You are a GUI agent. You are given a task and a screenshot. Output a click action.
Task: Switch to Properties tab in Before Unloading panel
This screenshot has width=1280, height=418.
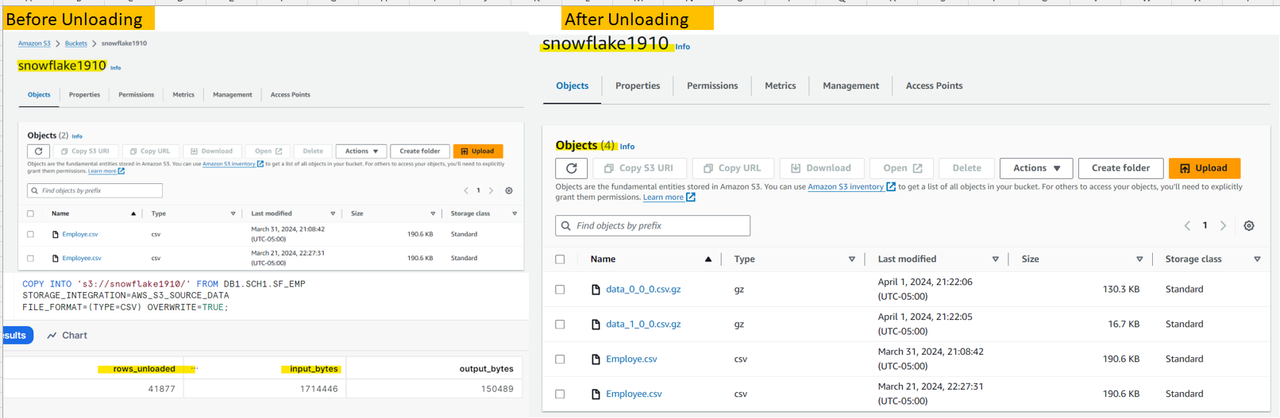tap(84, 94)
